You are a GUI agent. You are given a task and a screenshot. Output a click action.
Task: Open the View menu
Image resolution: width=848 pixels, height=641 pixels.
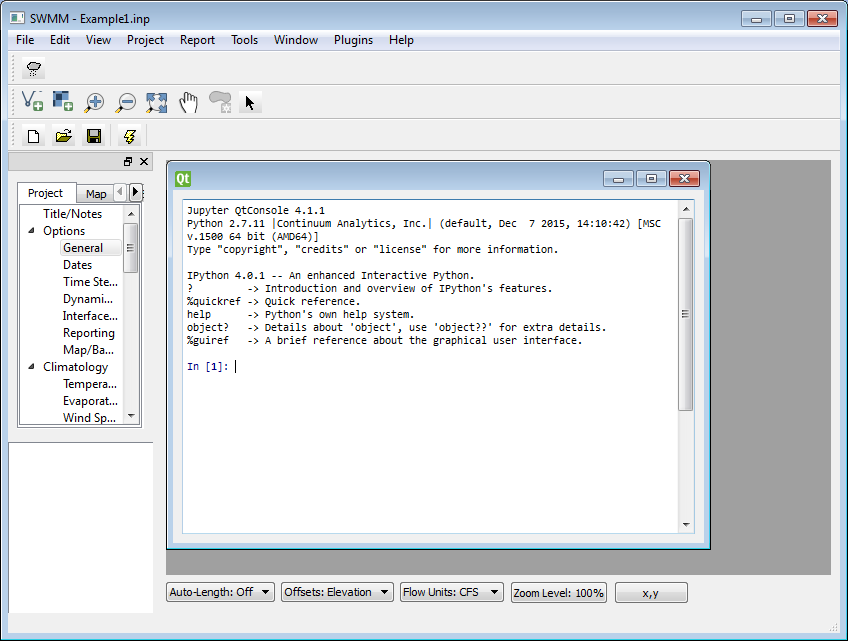(x=98, y=40)
